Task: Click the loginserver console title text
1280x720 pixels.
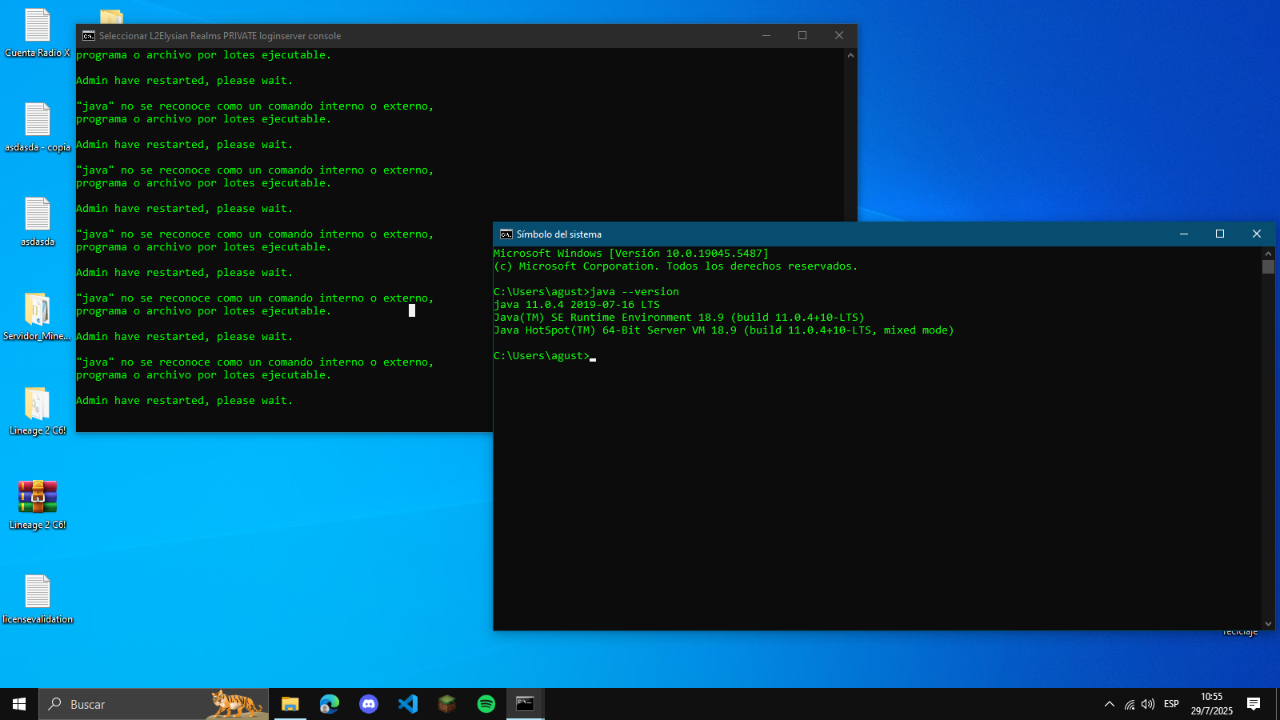Action: (x=219, y=36)
